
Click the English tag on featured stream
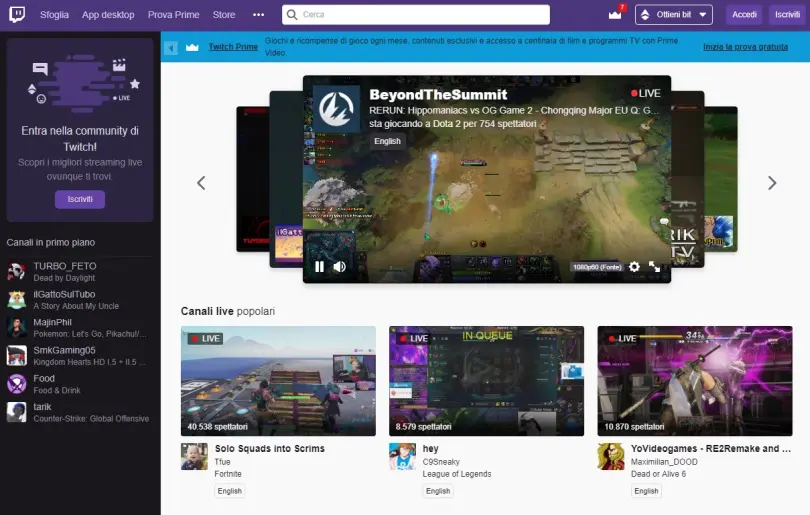387,141
